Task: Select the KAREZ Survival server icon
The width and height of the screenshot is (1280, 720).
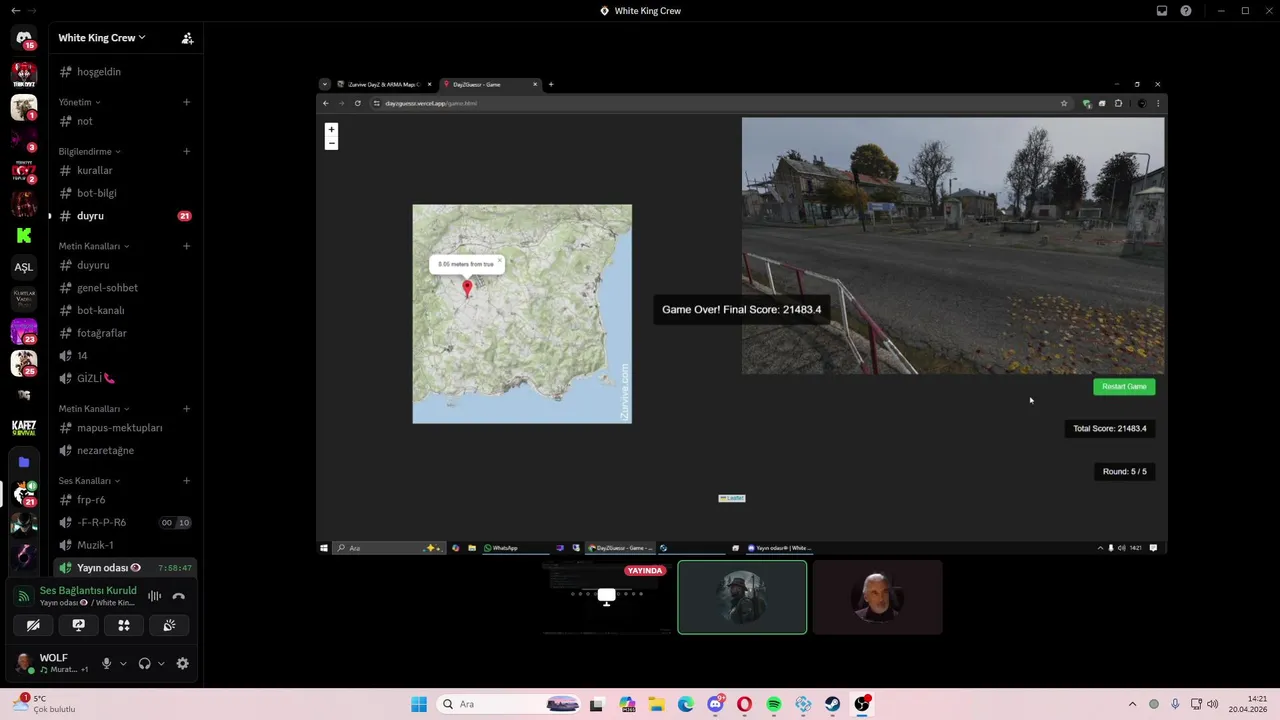Action: 24,428
